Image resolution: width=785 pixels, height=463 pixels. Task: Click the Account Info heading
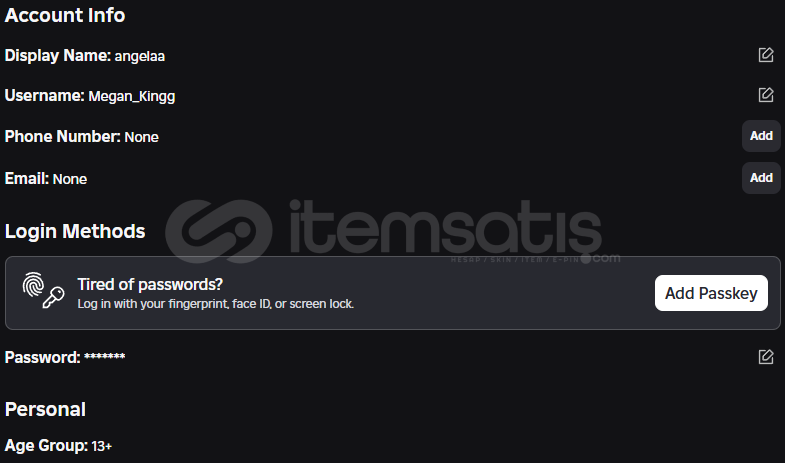65,16
